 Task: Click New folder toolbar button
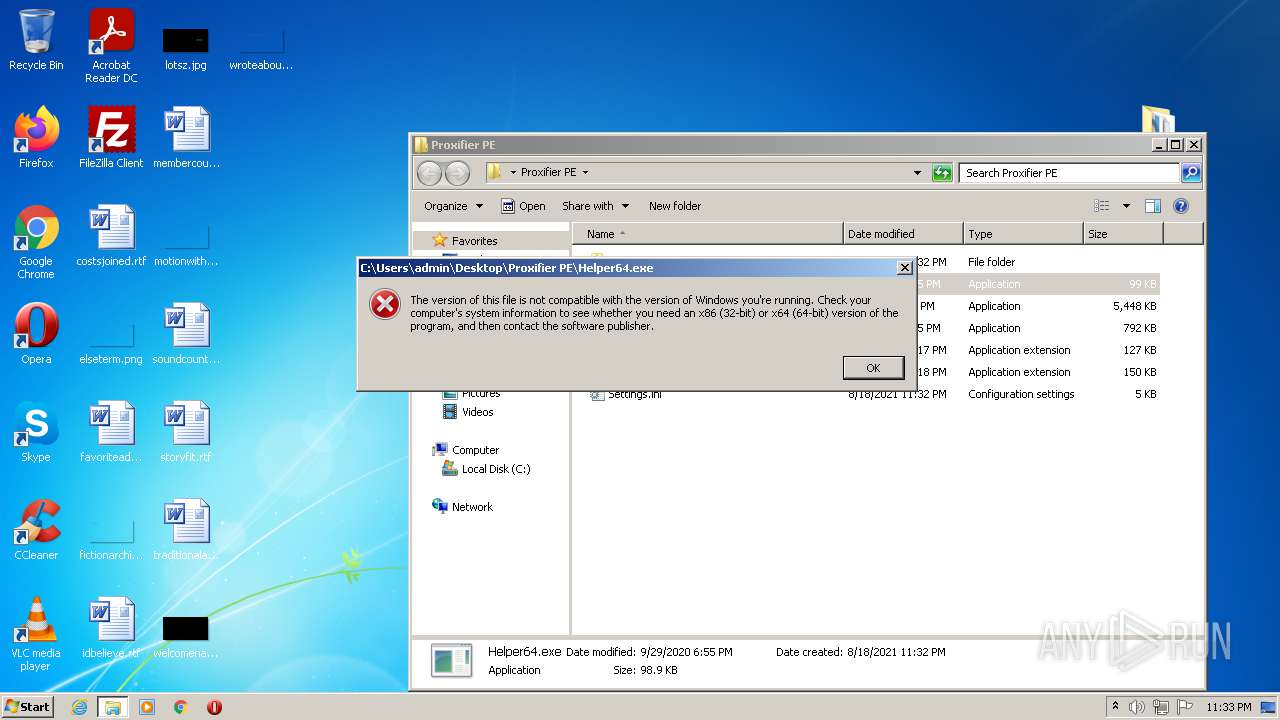coord(675,206)
